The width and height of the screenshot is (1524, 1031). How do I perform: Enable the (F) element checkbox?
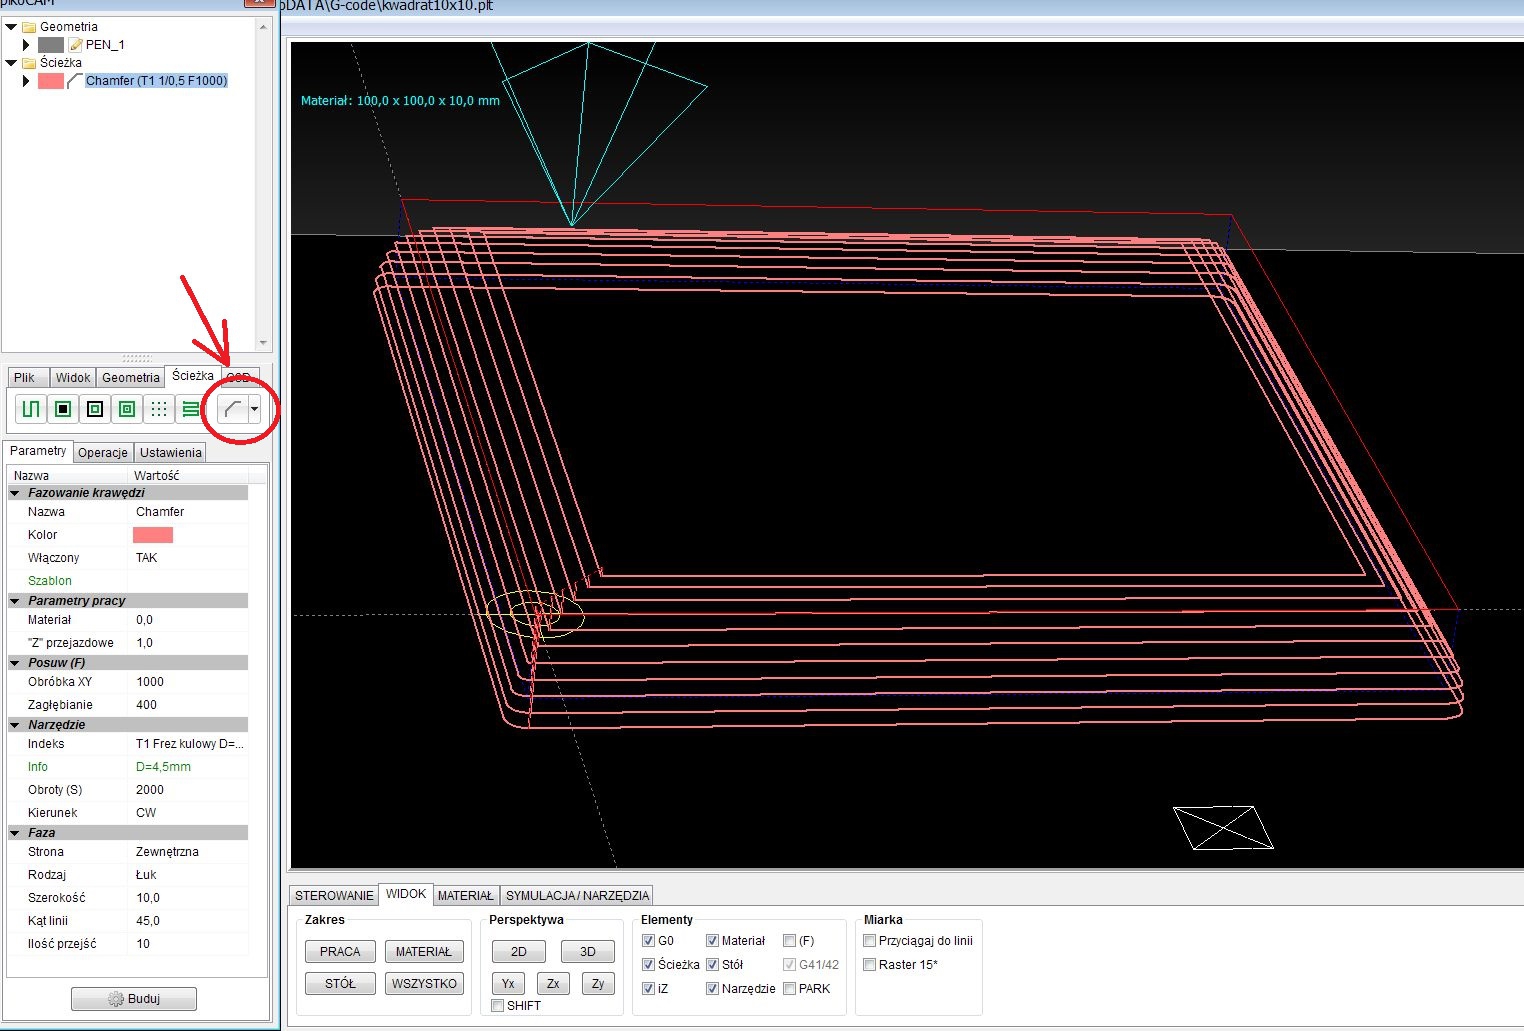coord(789,940)
